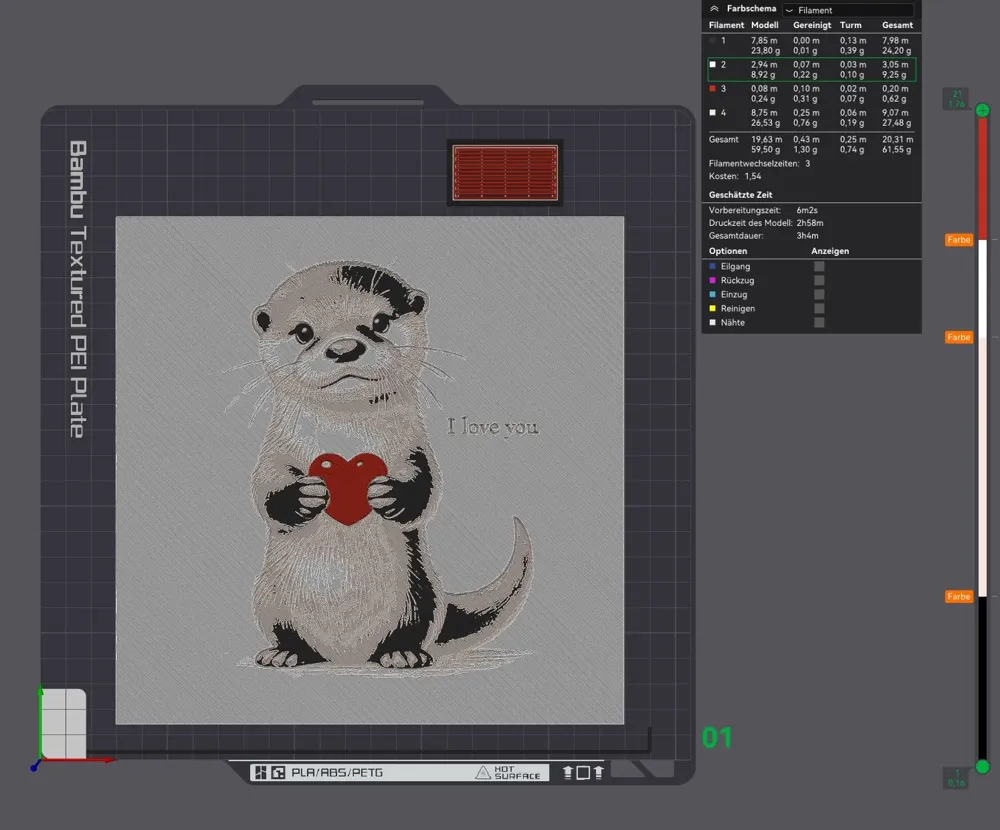Click the overall total length 20,31 m
1000x830 pixels.
tap(897, 140)
